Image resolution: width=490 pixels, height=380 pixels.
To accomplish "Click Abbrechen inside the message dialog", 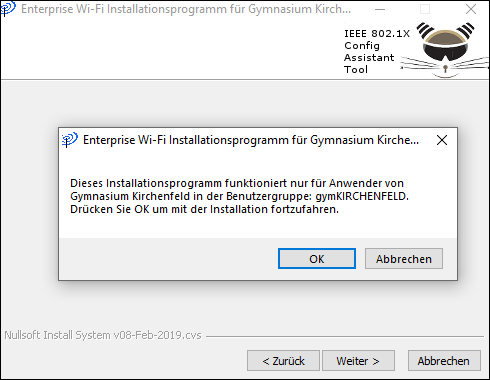I will click(x=404, y=259).
